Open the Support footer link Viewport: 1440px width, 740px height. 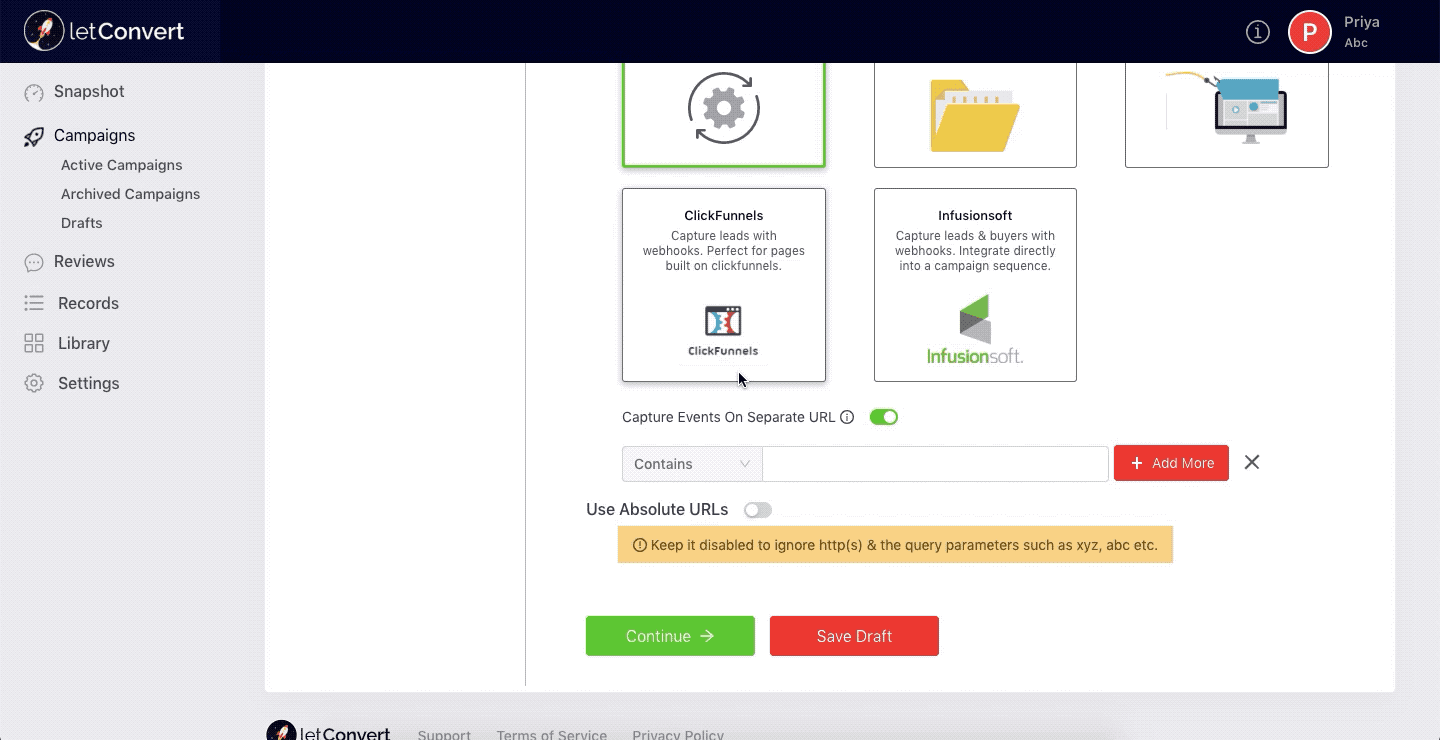coord(444,735)
